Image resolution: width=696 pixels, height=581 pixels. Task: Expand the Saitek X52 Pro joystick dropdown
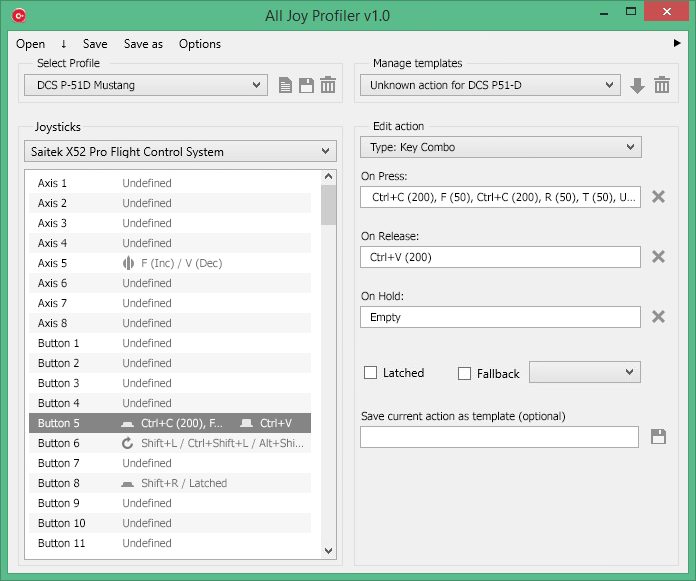pos(180,152)
